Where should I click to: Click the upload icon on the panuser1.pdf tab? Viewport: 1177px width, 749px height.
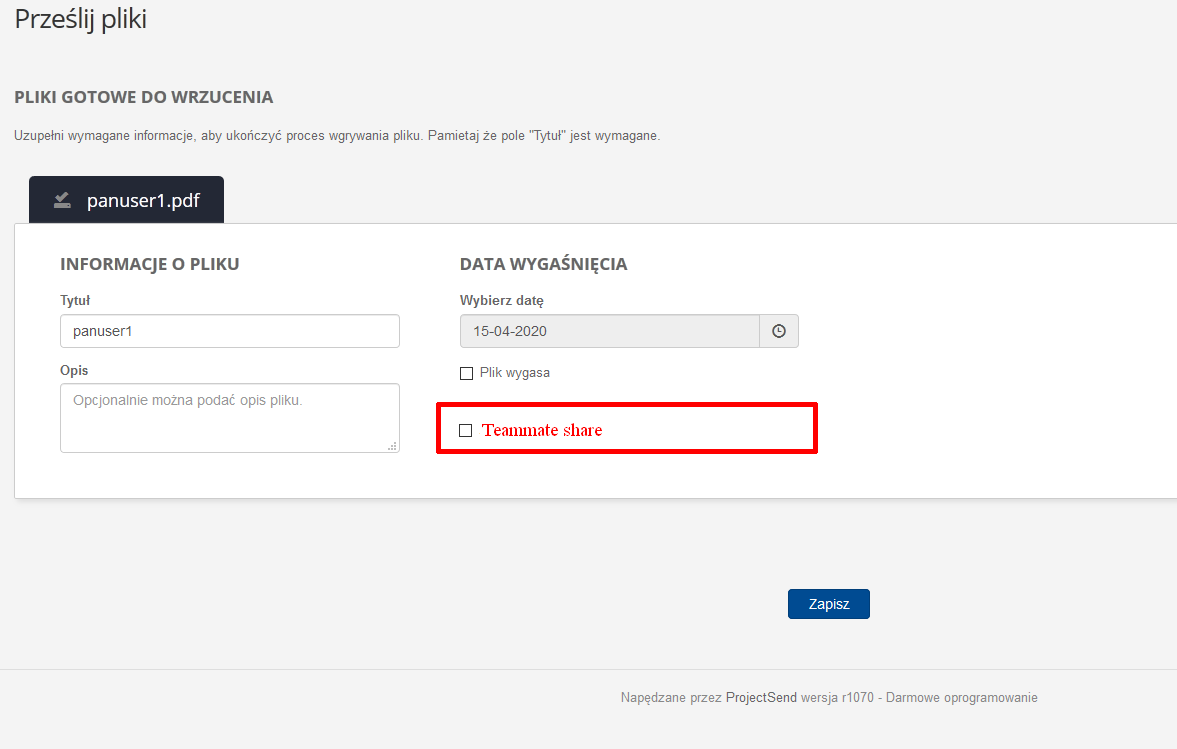point(62,199)
